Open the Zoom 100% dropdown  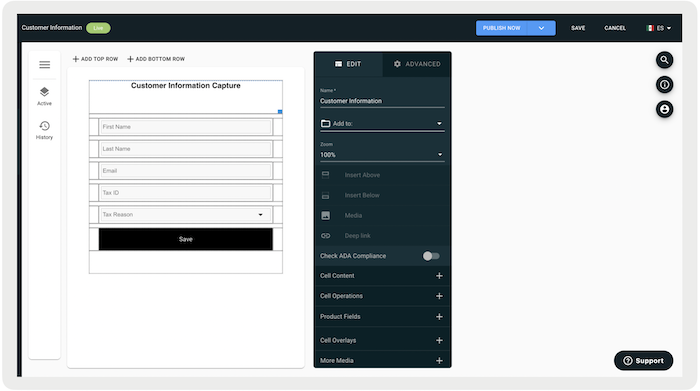tap(382, 154)
